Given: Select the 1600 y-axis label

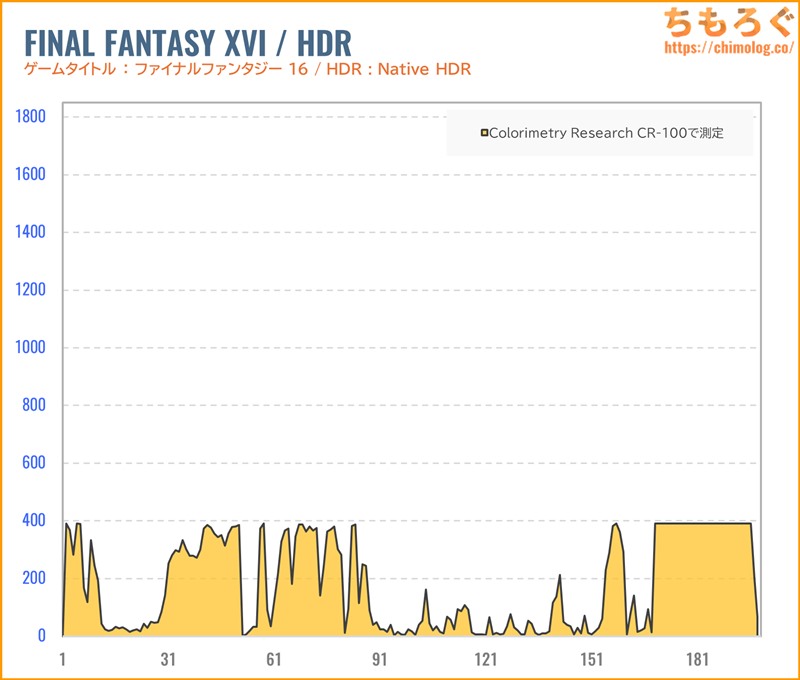Looking at the screenshot, I should coord(30,175).
